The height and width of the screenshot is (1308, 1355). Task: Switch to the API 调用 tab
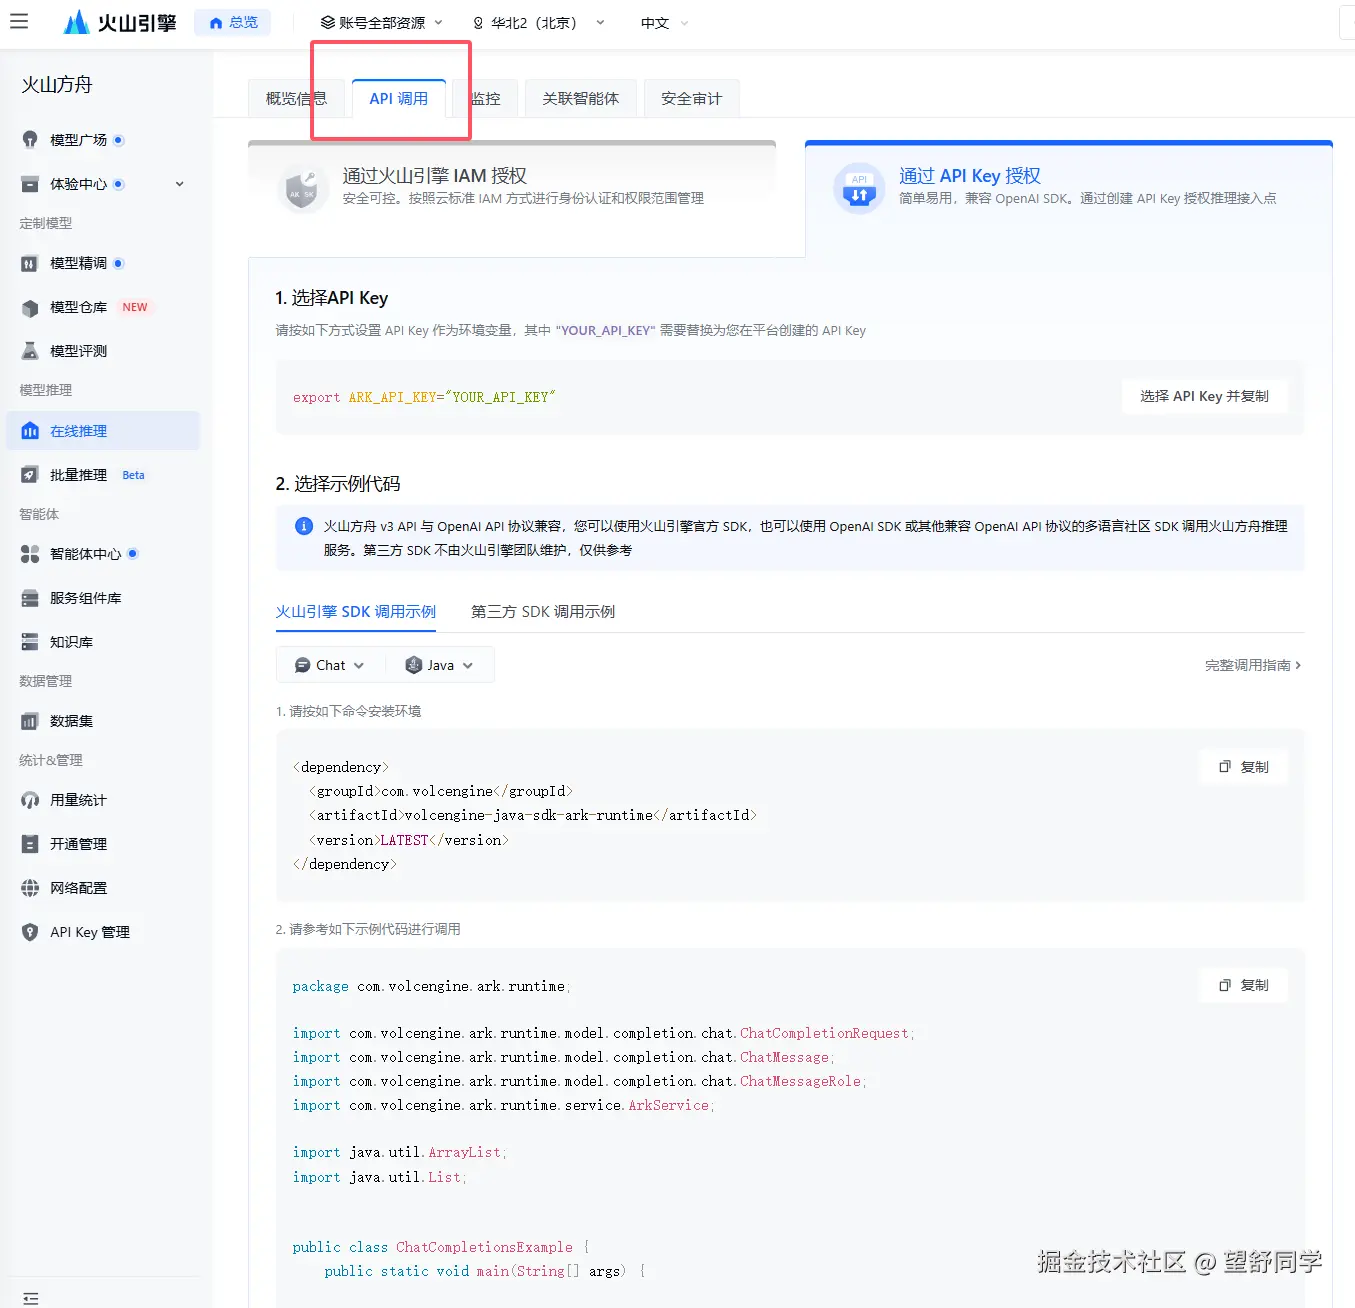click(399, 98)
